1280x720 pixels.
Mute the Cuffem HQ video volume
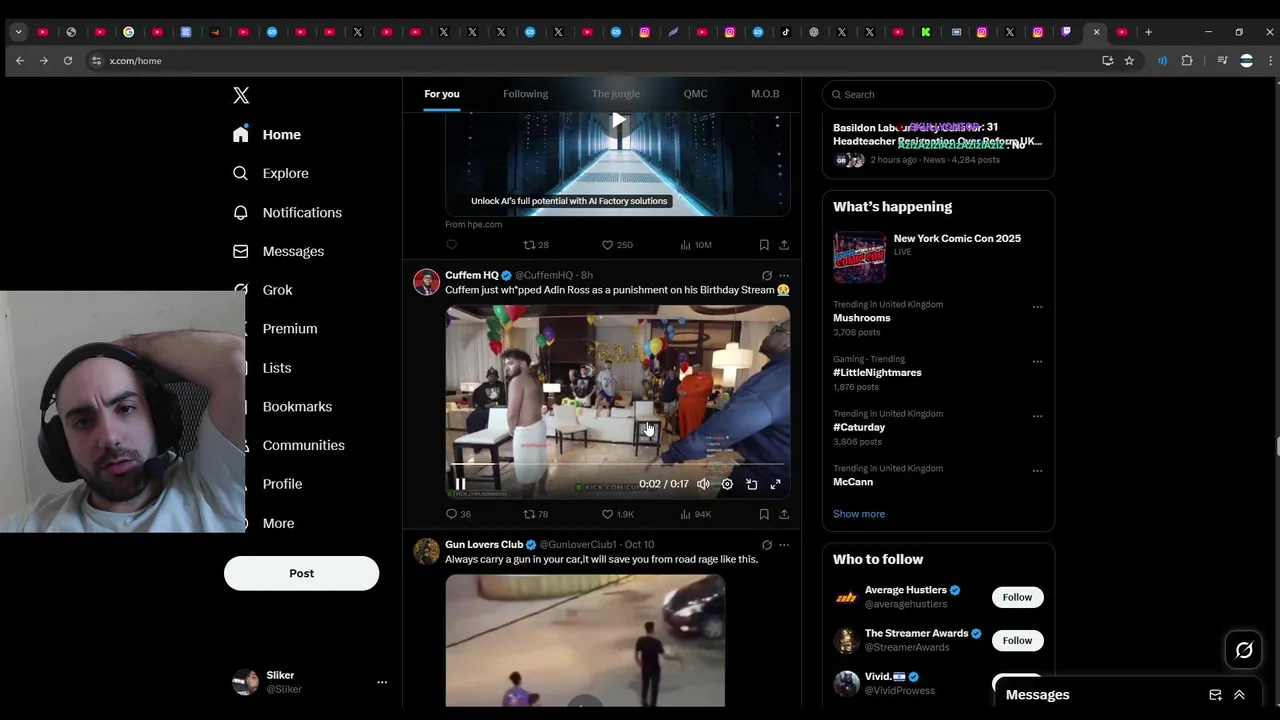click(x=703, y=484)
